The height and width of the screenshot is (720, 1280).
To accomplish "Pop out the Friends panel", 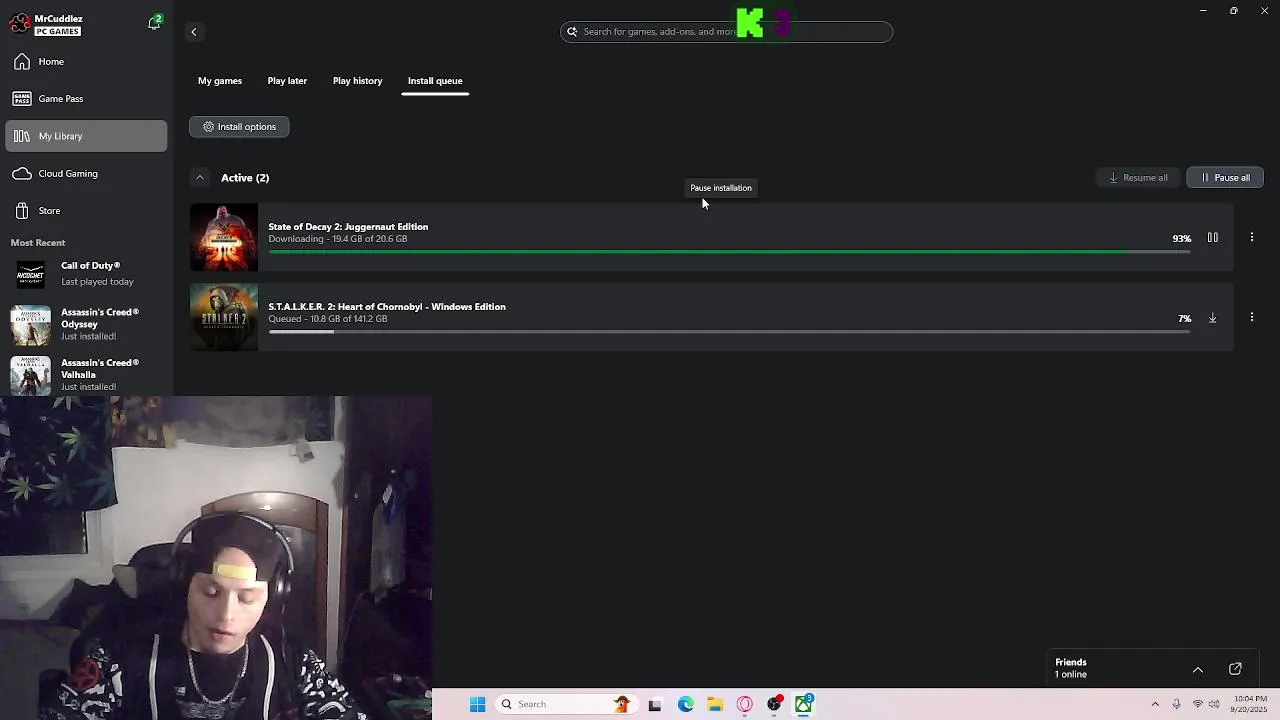I will pyautogui.click(x=1235, y=669).
